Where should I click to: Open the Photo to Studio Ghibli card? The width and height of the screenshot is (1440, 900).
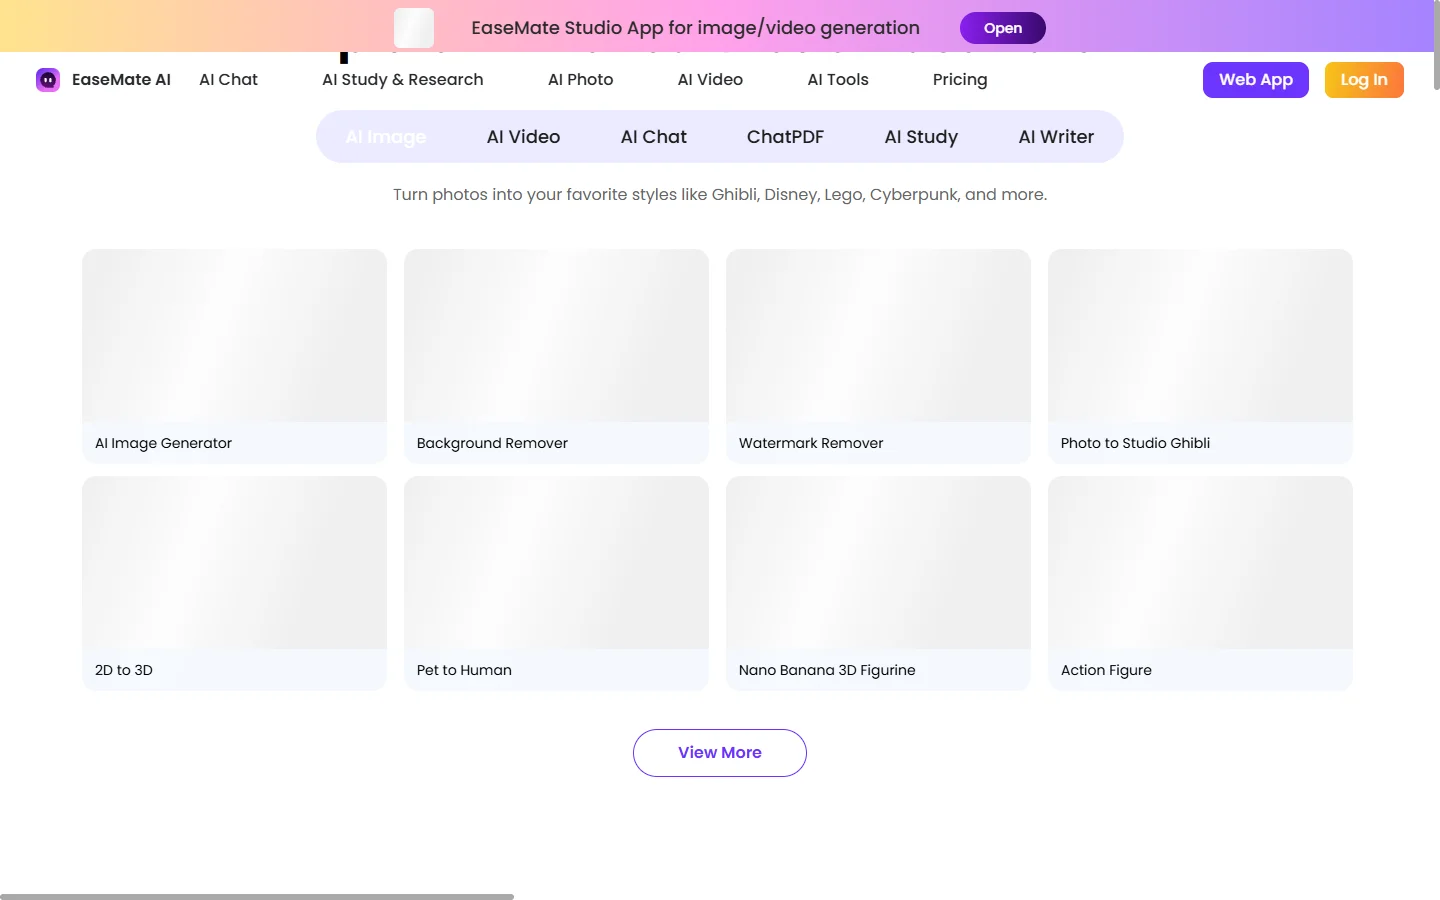point(1200,356)
